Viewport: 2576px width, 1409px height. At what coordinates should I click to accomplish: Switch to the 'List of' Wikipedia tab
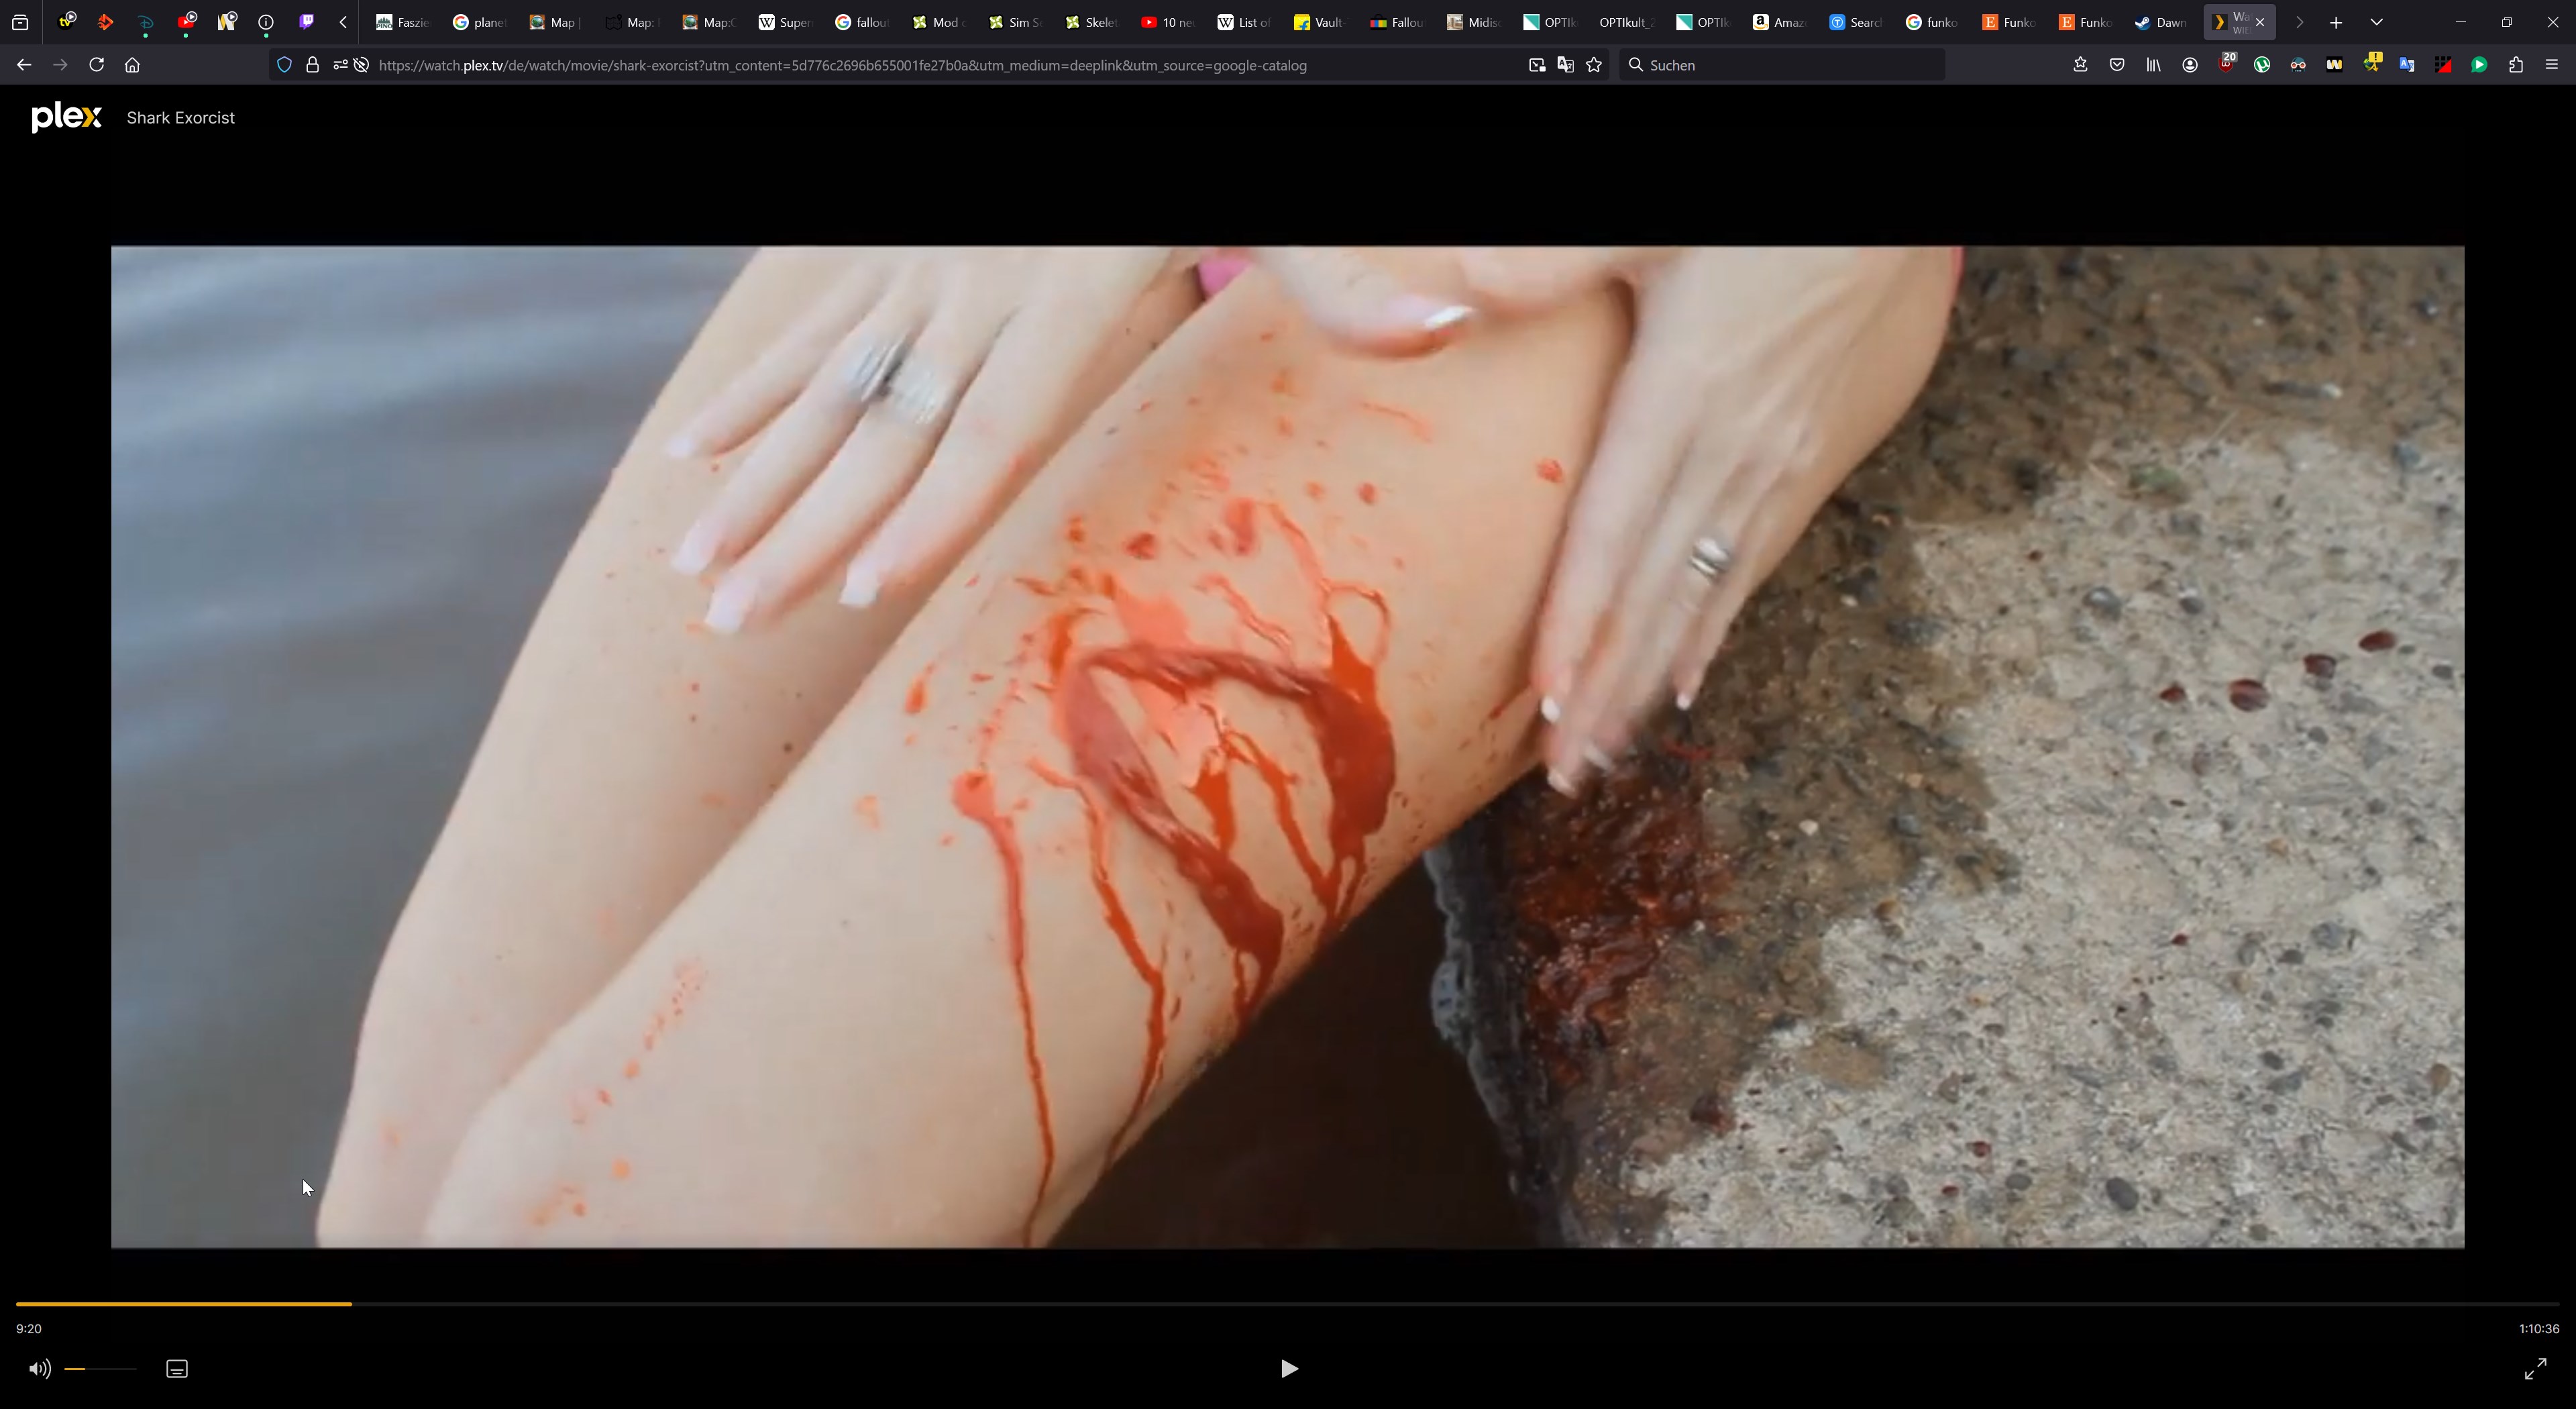click(x=1245, y=22)
